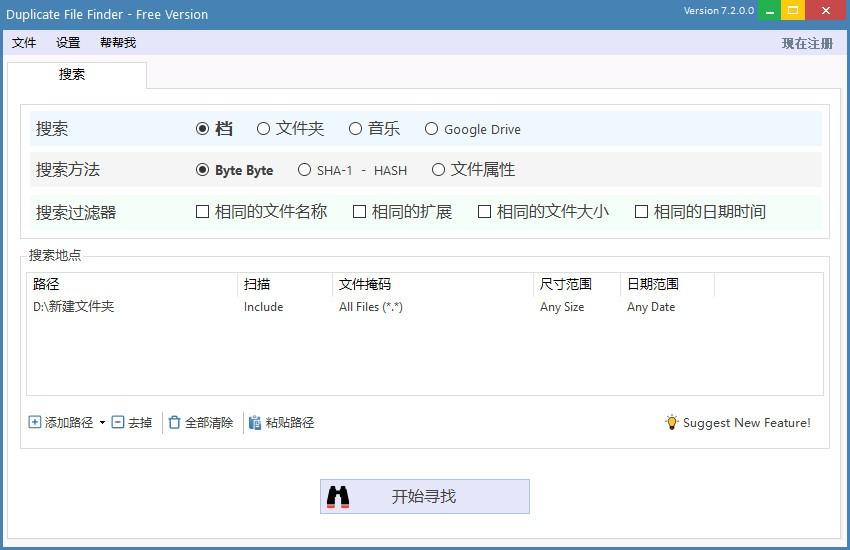
Task: Choose Byte Byte search method
Action: click(202, 170)
